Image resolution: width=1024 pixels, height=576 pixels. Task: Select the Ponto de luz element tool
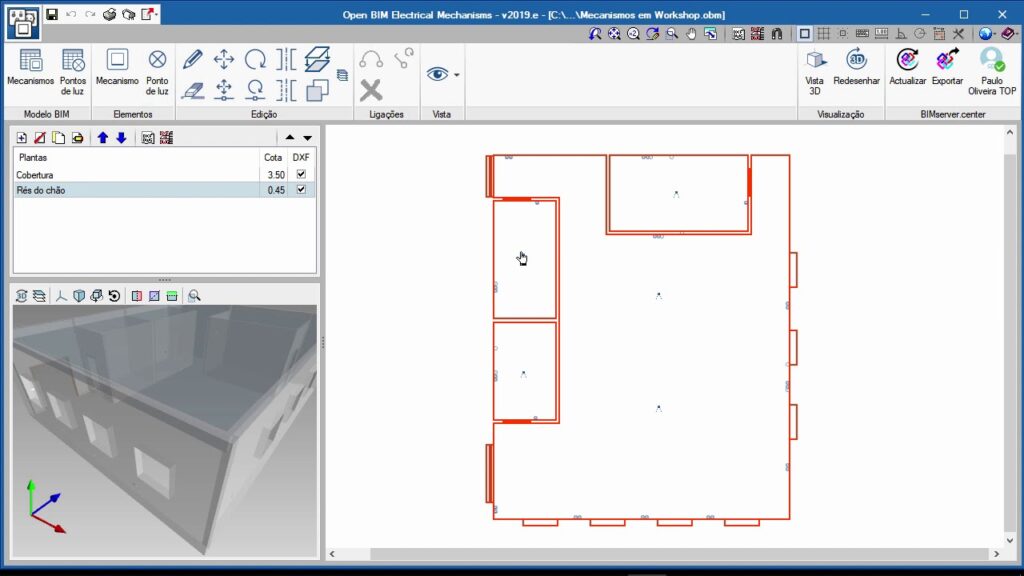pos(157,68)
